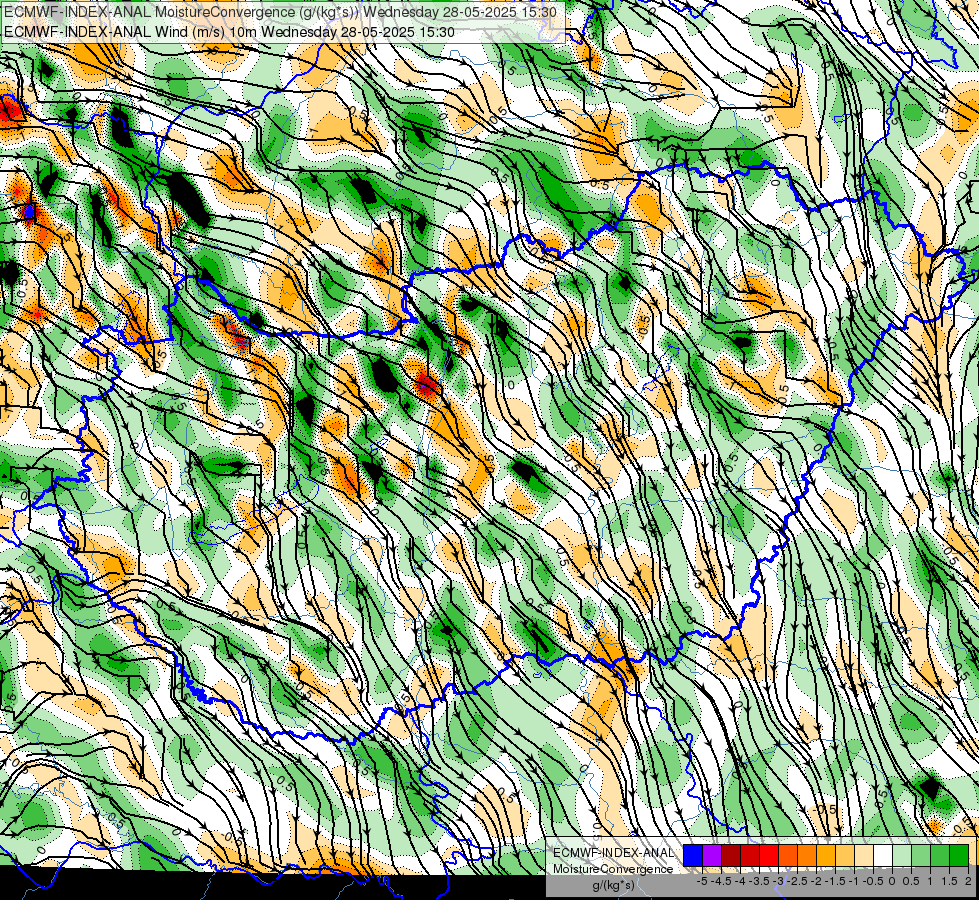Click the pale green swatch right of white

[x=902, y=856]
